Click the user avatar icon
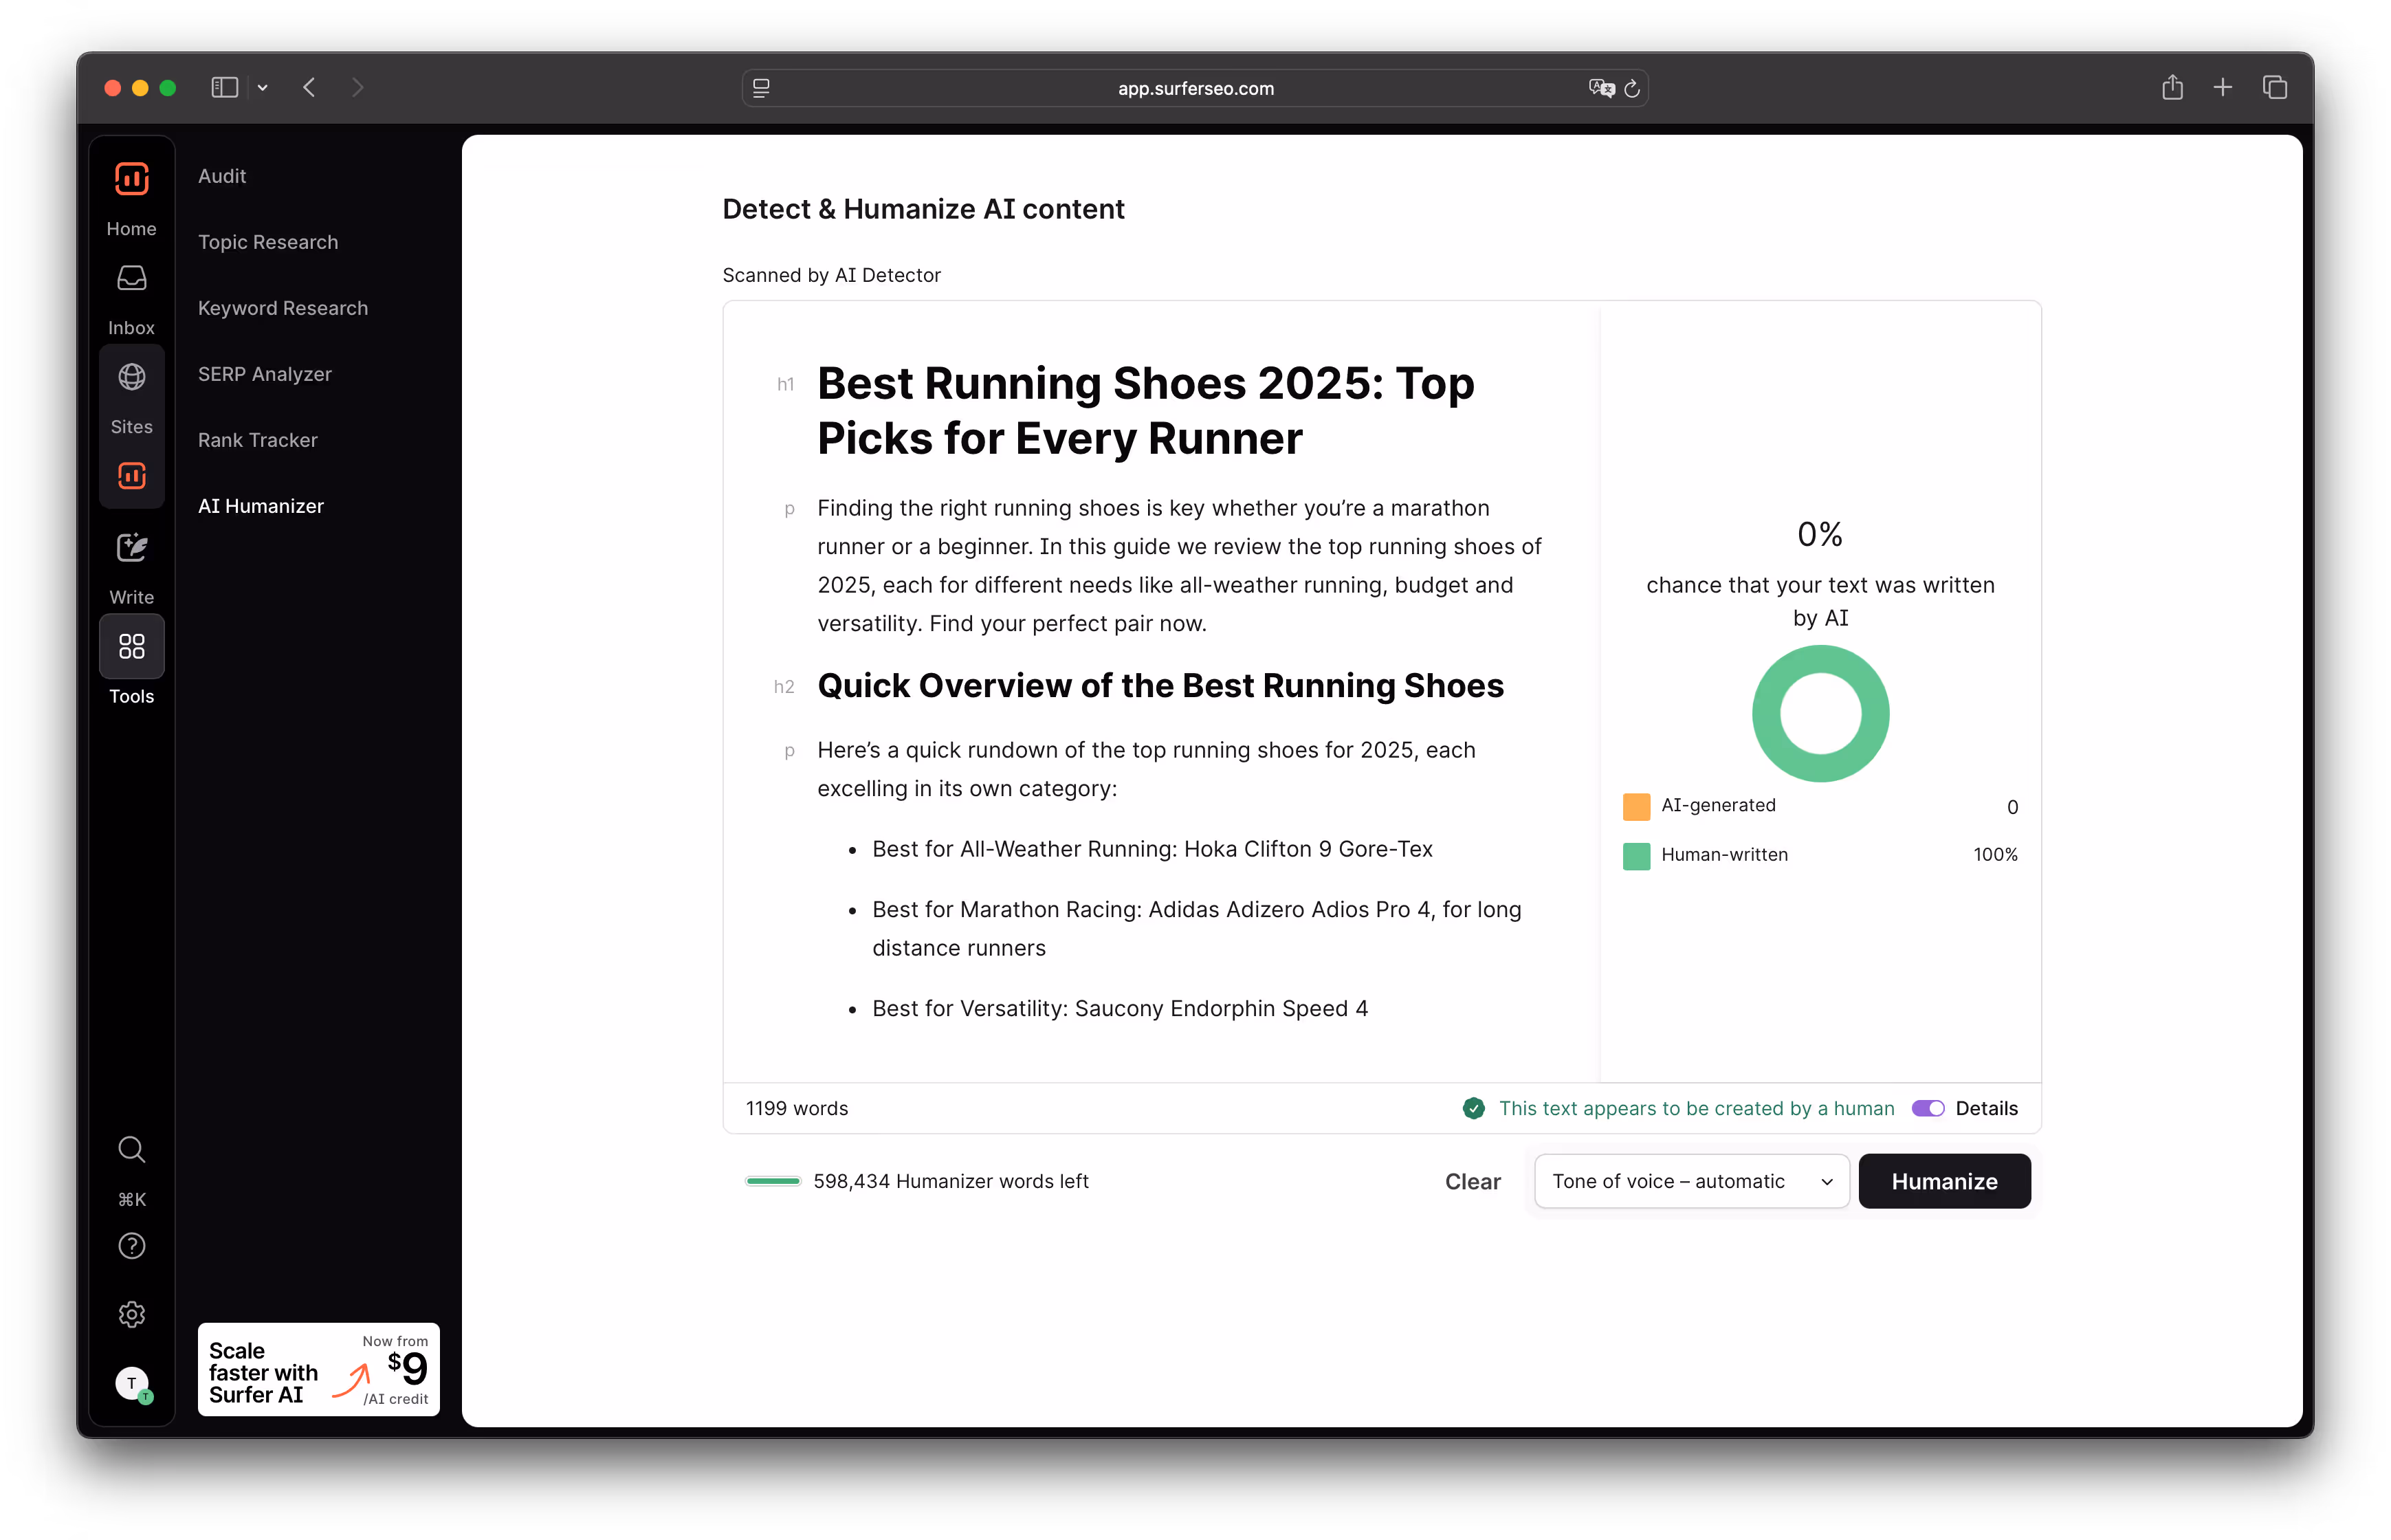 coord(131,1383)
